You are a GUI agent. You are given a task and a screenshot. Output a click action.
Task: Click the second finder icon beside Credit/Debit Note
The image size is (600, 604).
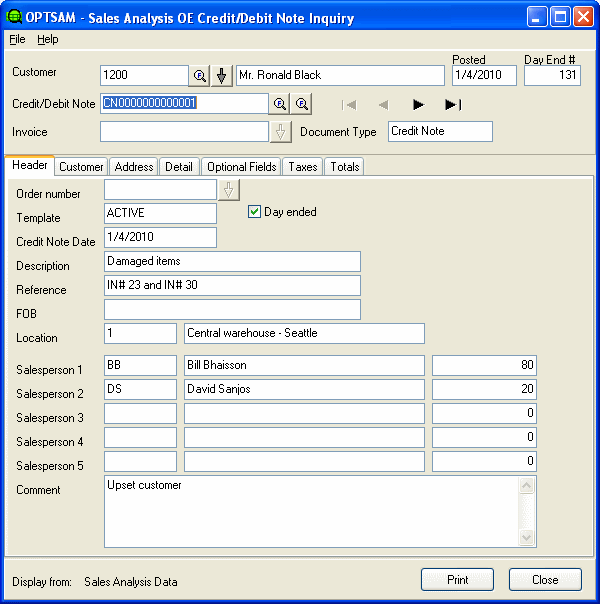[x=302, y=104]
